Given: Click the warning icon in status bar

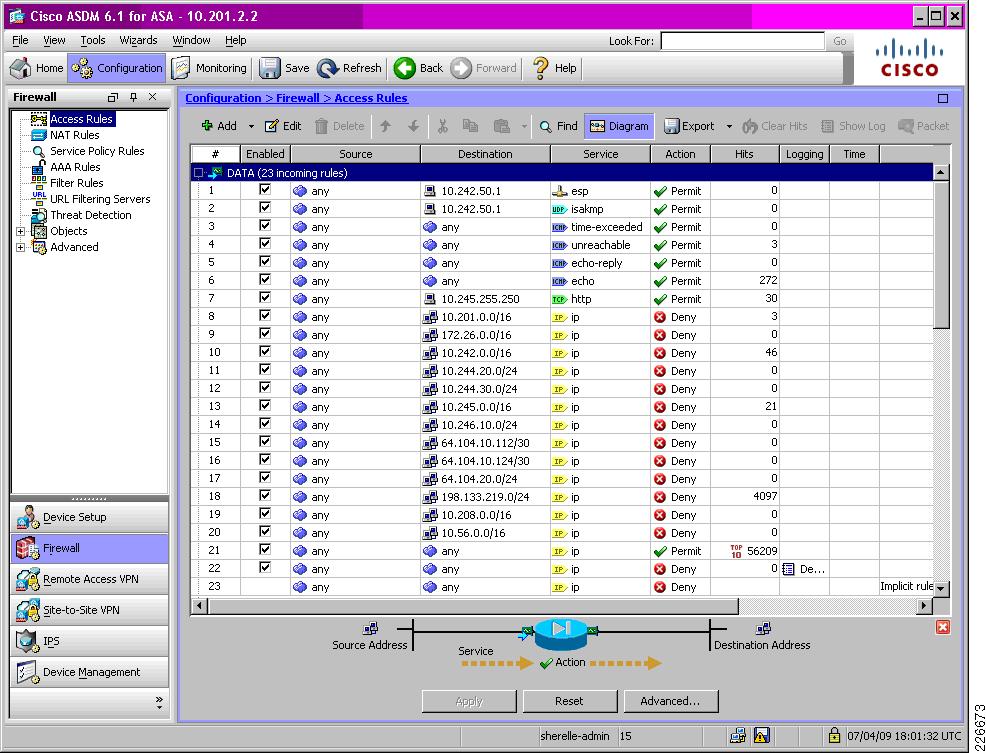Looking at the screenshot, I should (762, 735).
